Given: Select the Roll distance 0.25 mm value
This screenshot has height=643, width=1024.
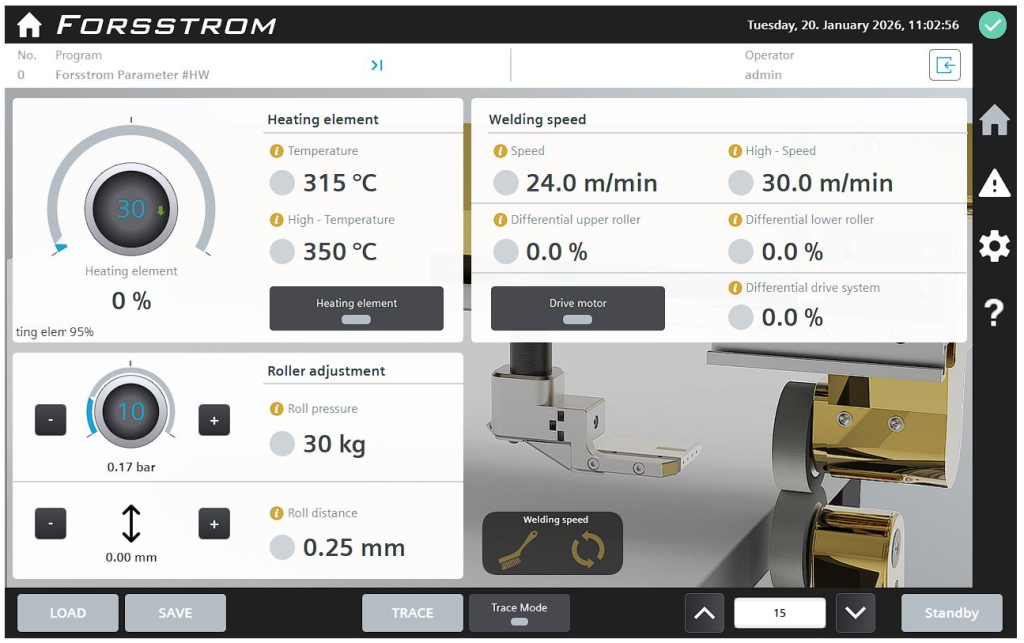Looking at the screenshot, I should [353, 548].
